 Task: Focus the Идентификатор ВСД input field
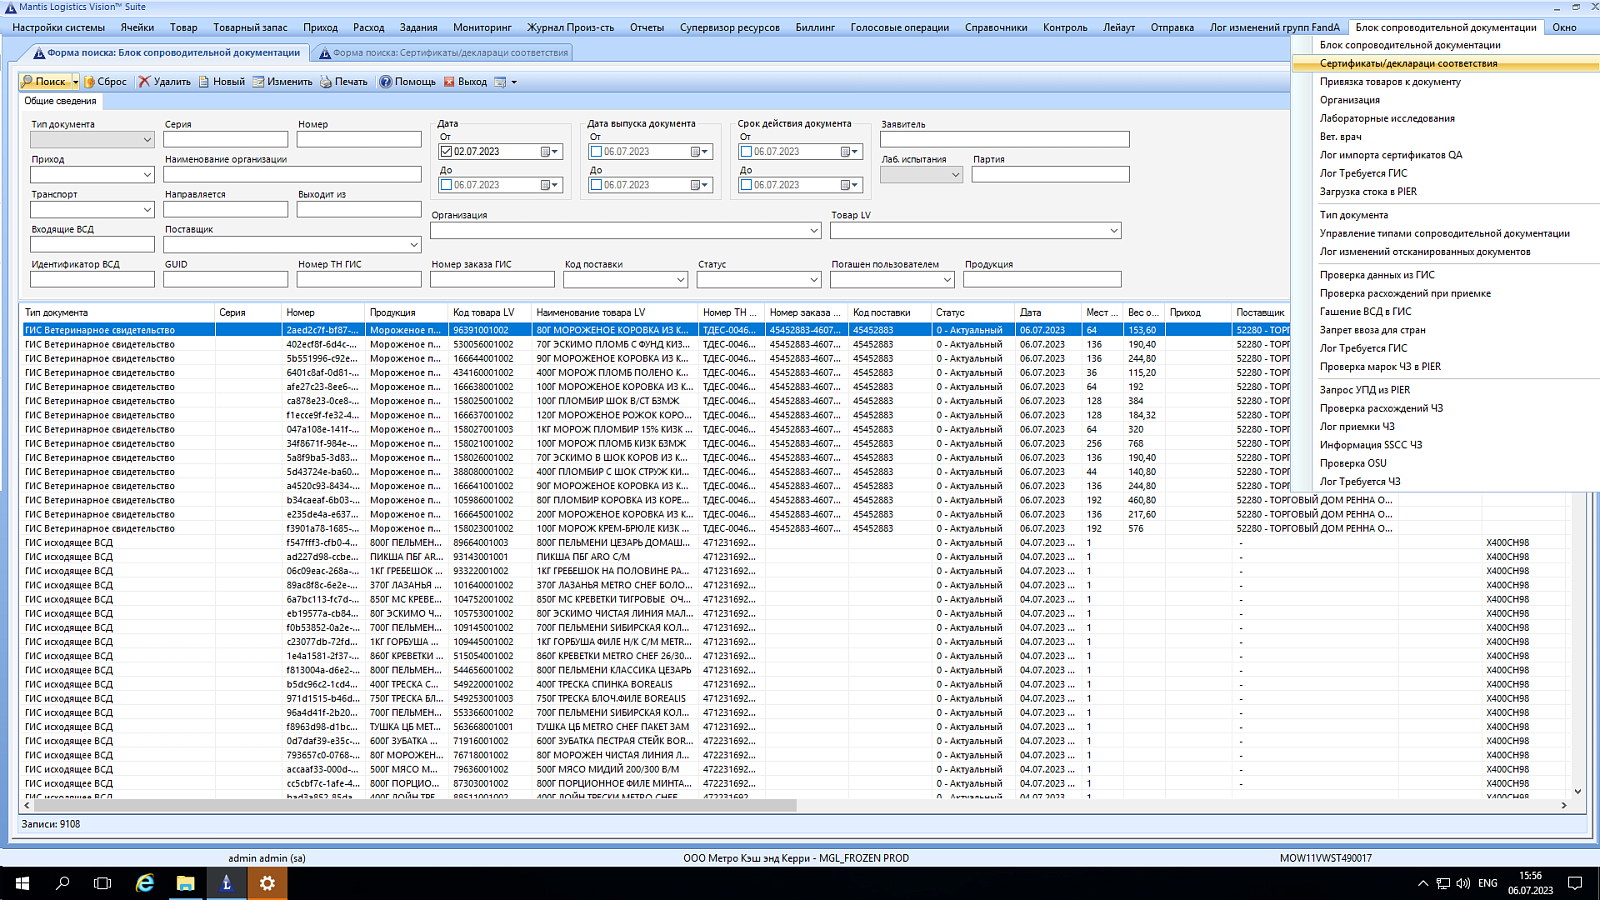[92, 280]
